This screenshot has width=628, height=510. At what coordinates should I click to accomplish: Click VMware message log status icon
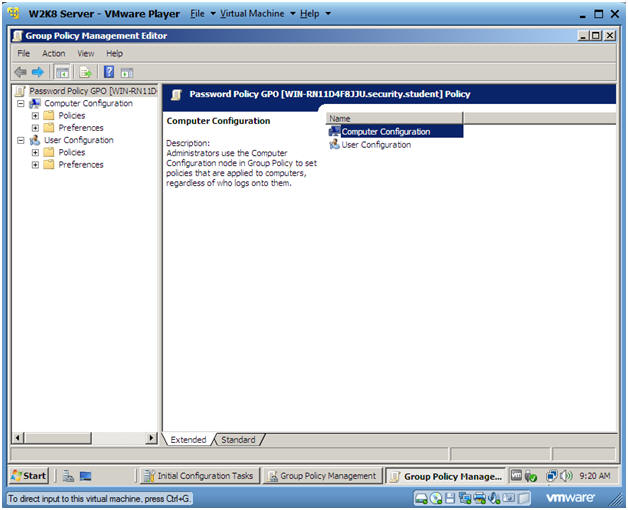[x=523, y=498]
